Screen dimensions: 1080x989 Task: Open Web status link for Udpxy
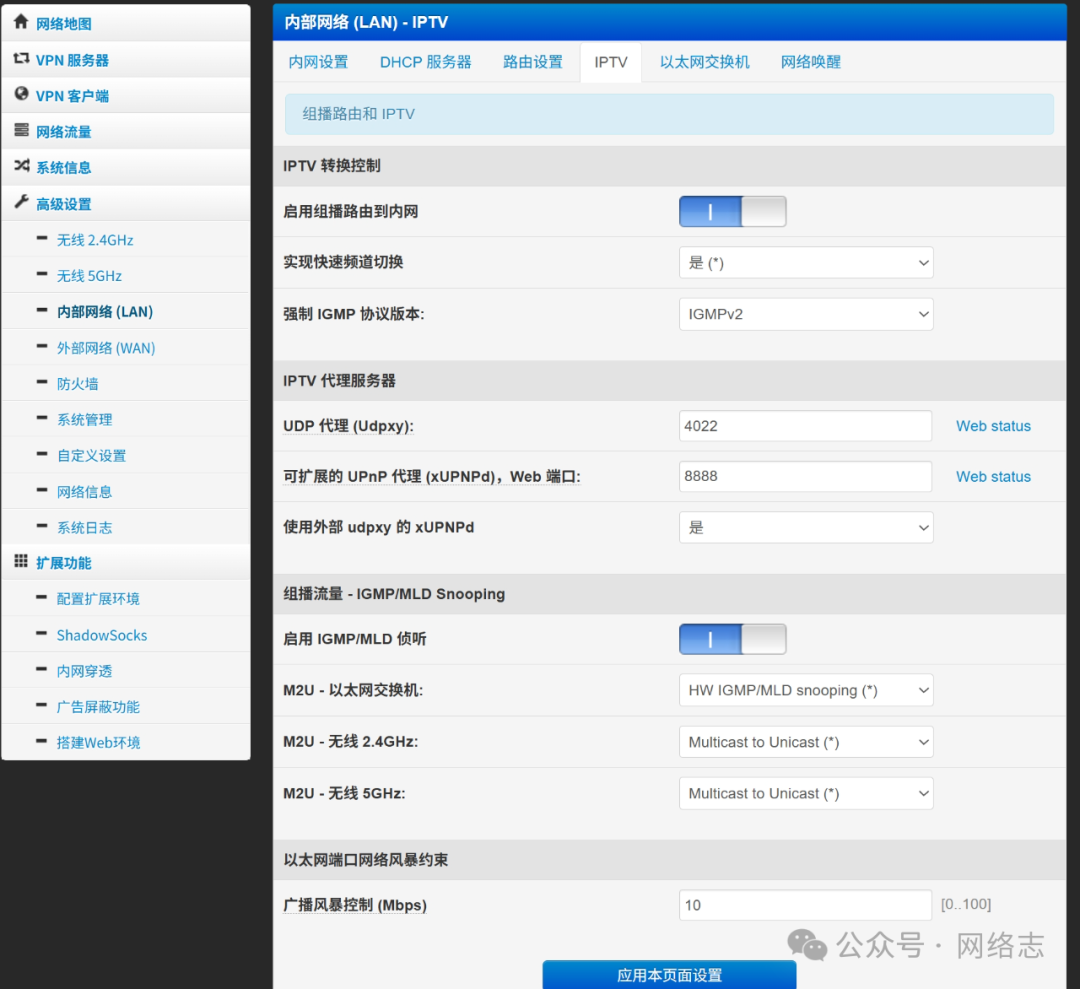(x=992, y=426)
